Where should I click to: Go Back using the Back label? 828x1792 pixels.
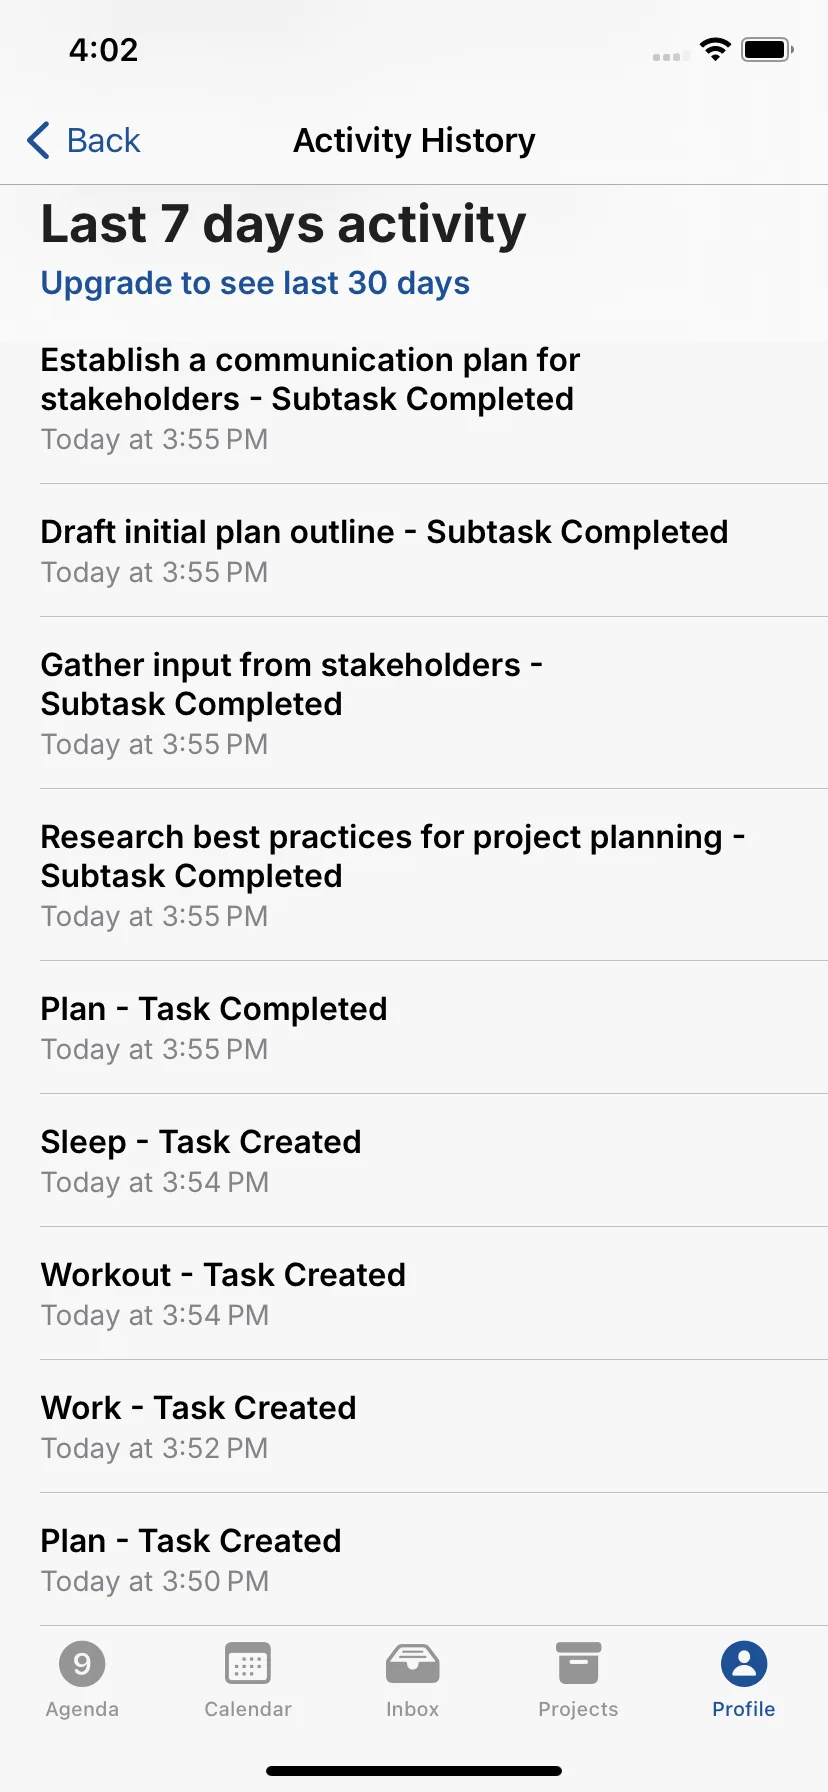click(104, 140)
